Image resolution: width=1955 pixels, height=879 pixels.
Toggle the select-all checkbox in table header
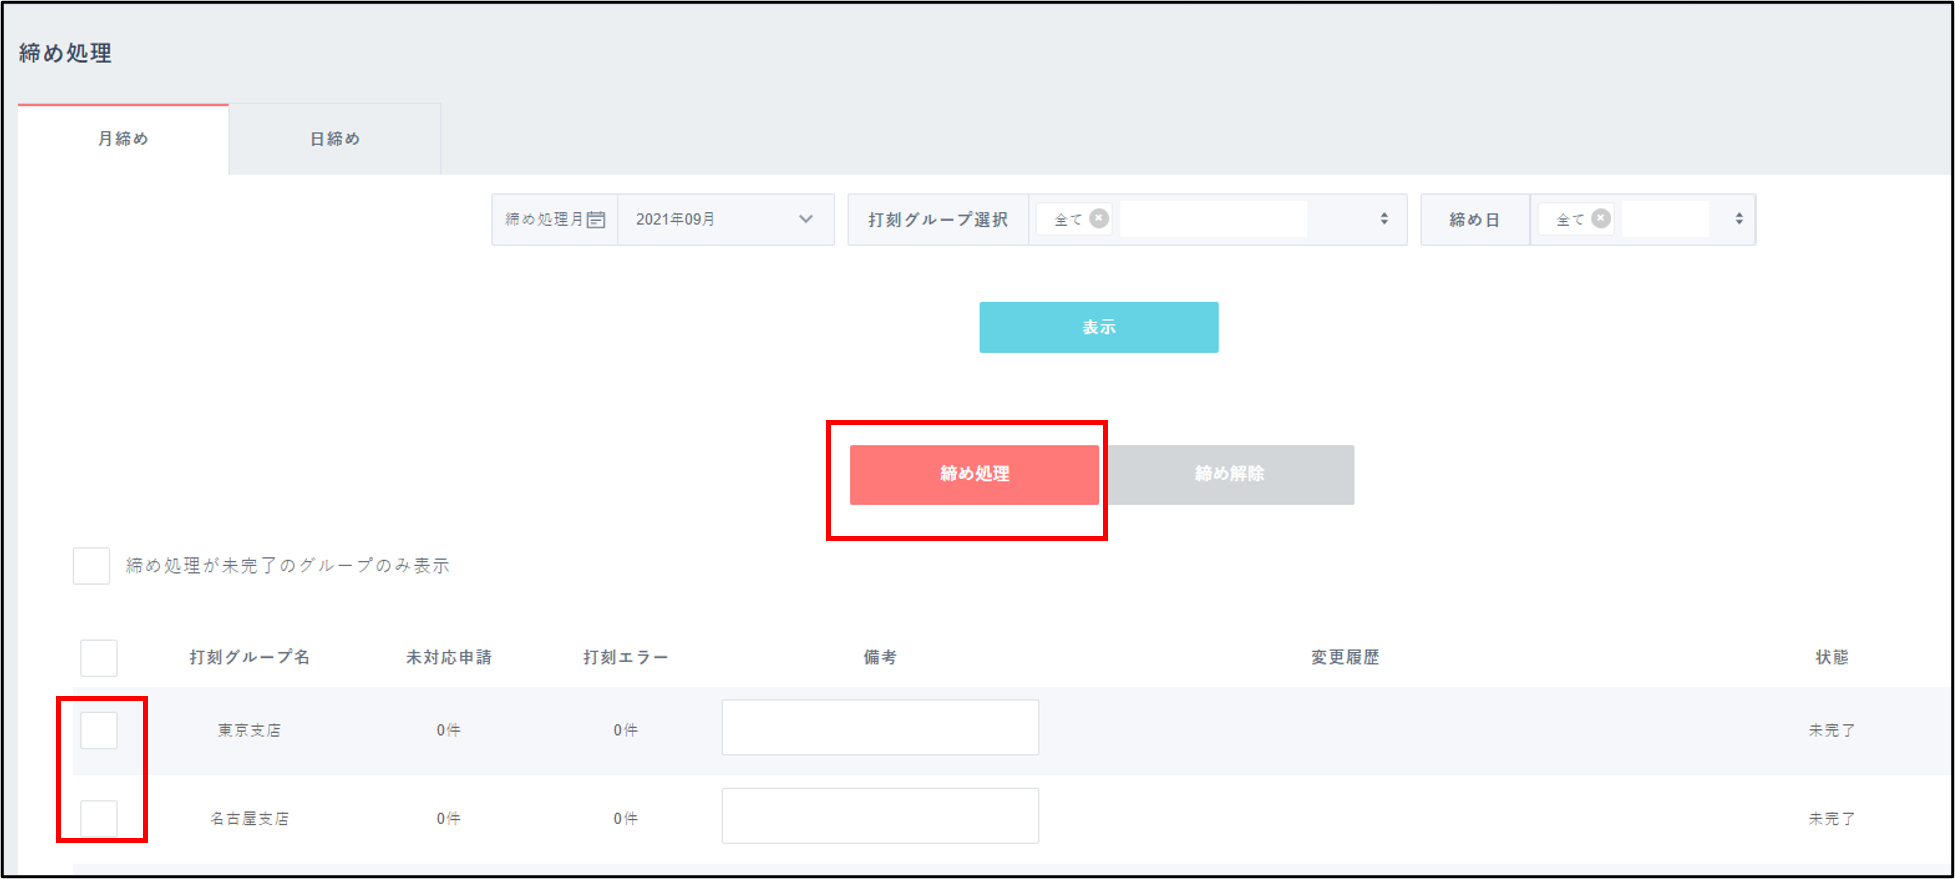click(x=99, y=658)
